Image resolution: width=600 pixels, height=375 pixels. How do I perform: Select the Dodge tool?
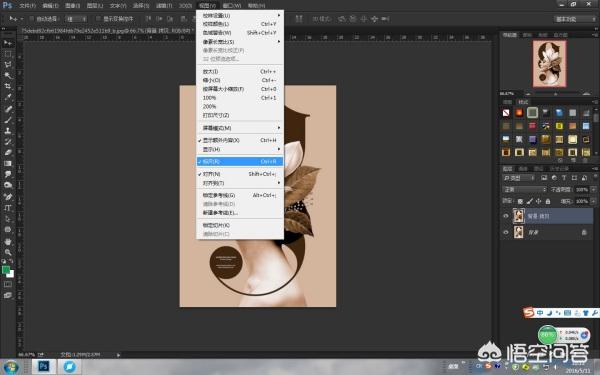tap(8, 185)
